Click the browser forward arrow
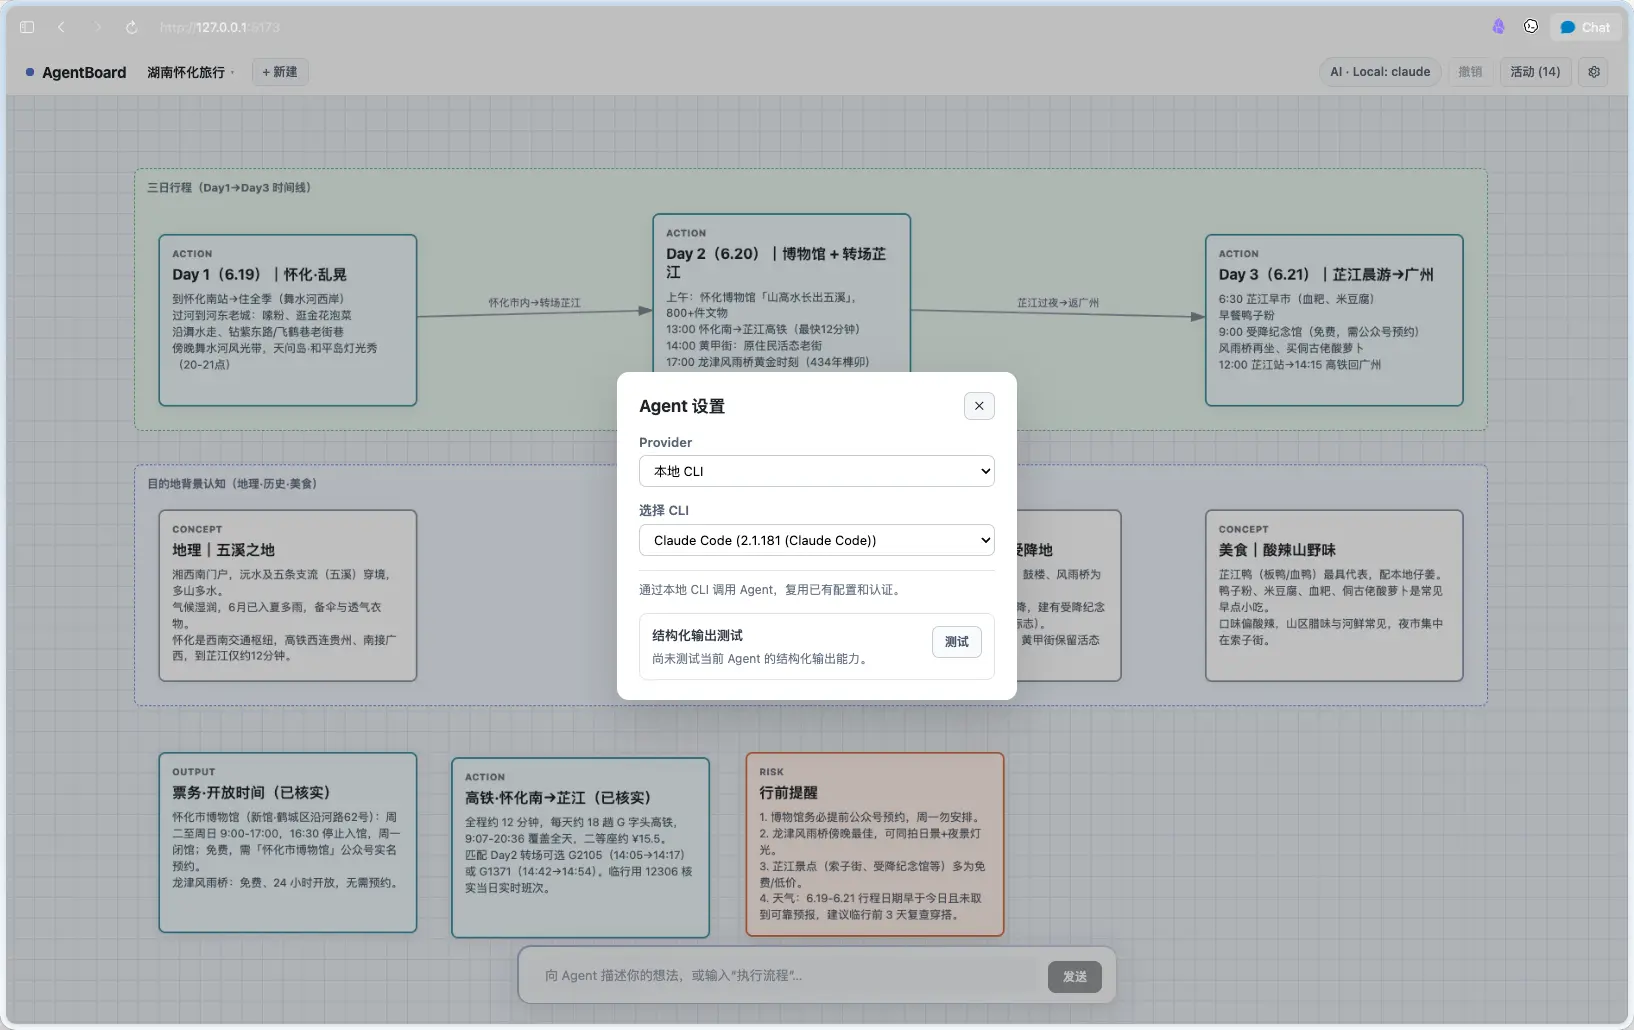The width and height of the screenshot is (1634, 1030). [97, 27]
